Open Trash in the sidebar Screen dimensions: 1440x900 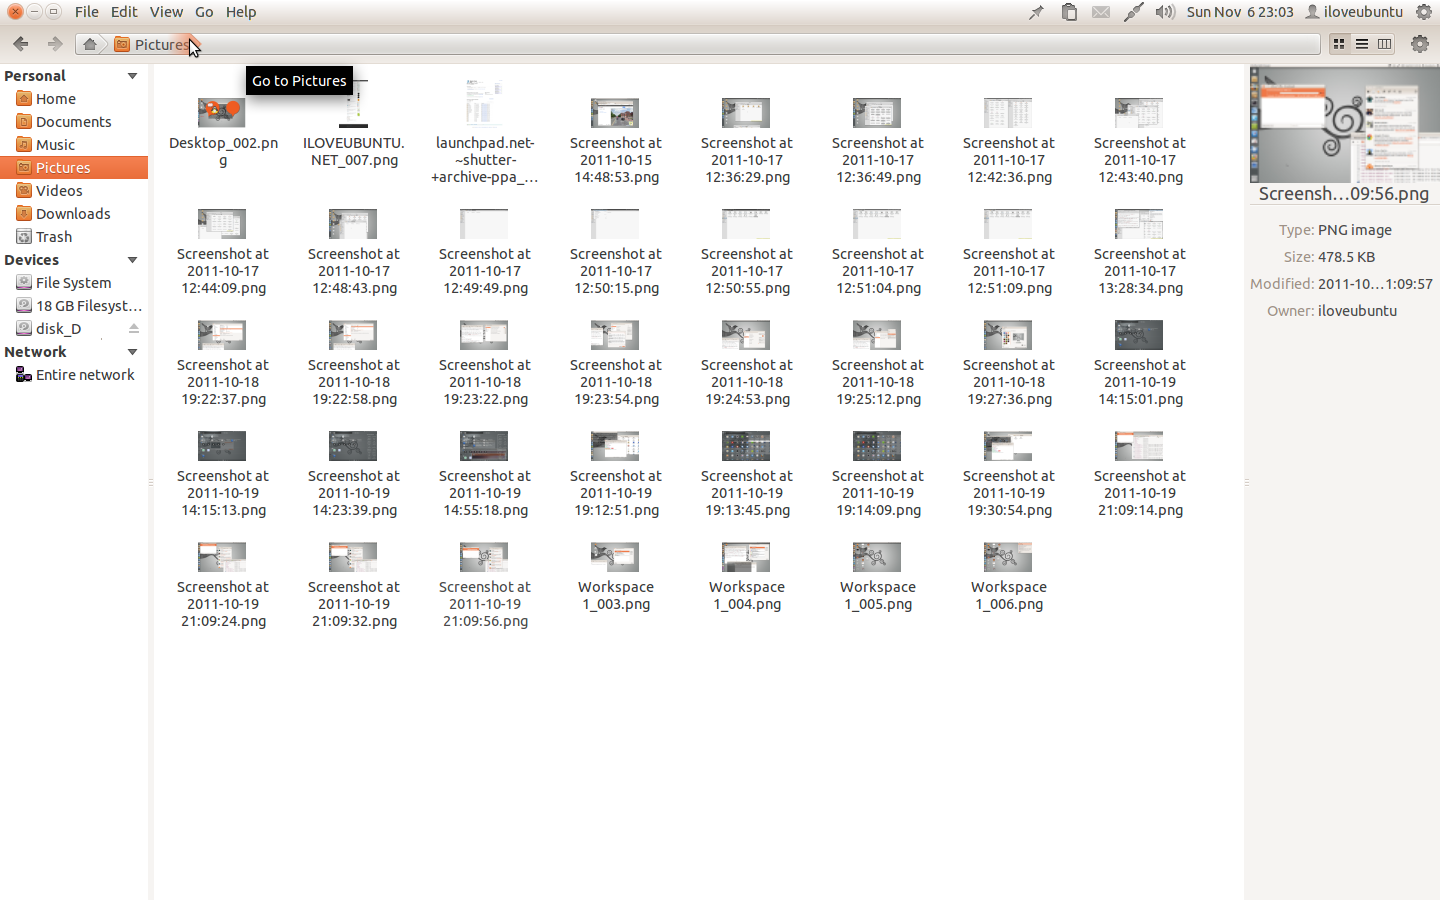point(74,237)
